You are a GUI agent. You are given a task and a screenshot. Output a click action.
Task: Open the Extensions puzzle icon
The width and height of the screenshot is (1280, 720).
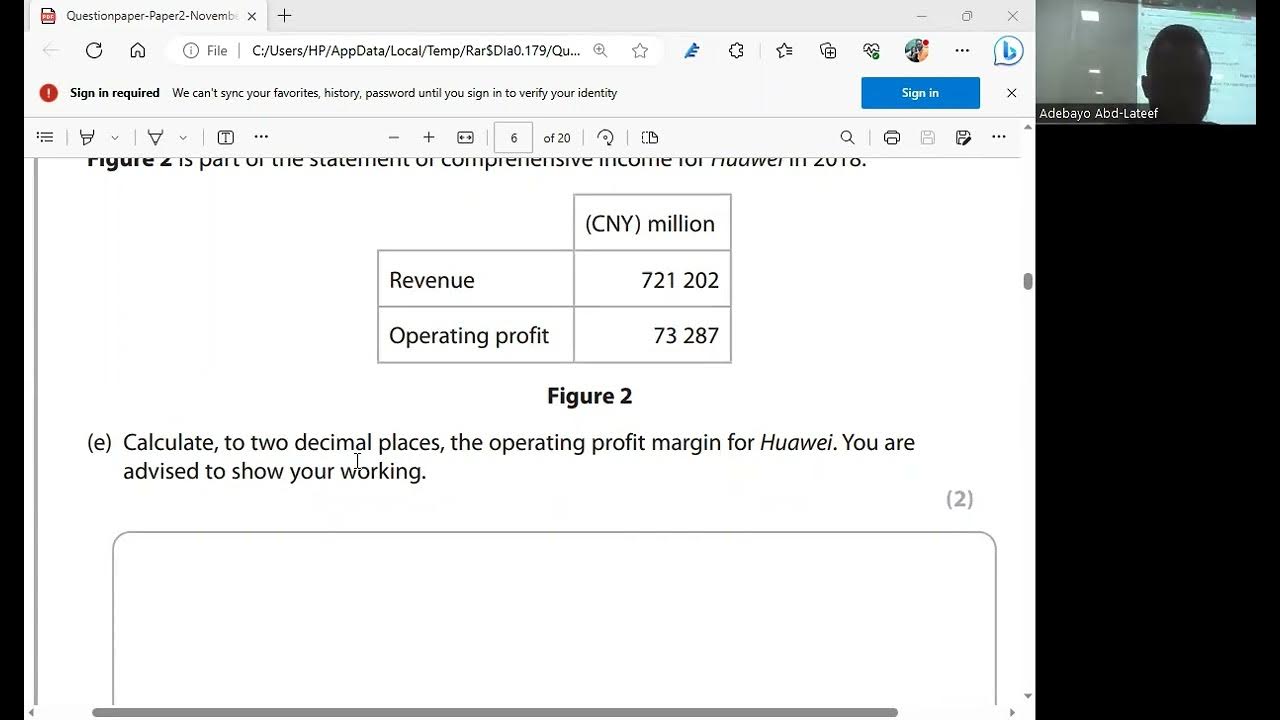point(736,50)
